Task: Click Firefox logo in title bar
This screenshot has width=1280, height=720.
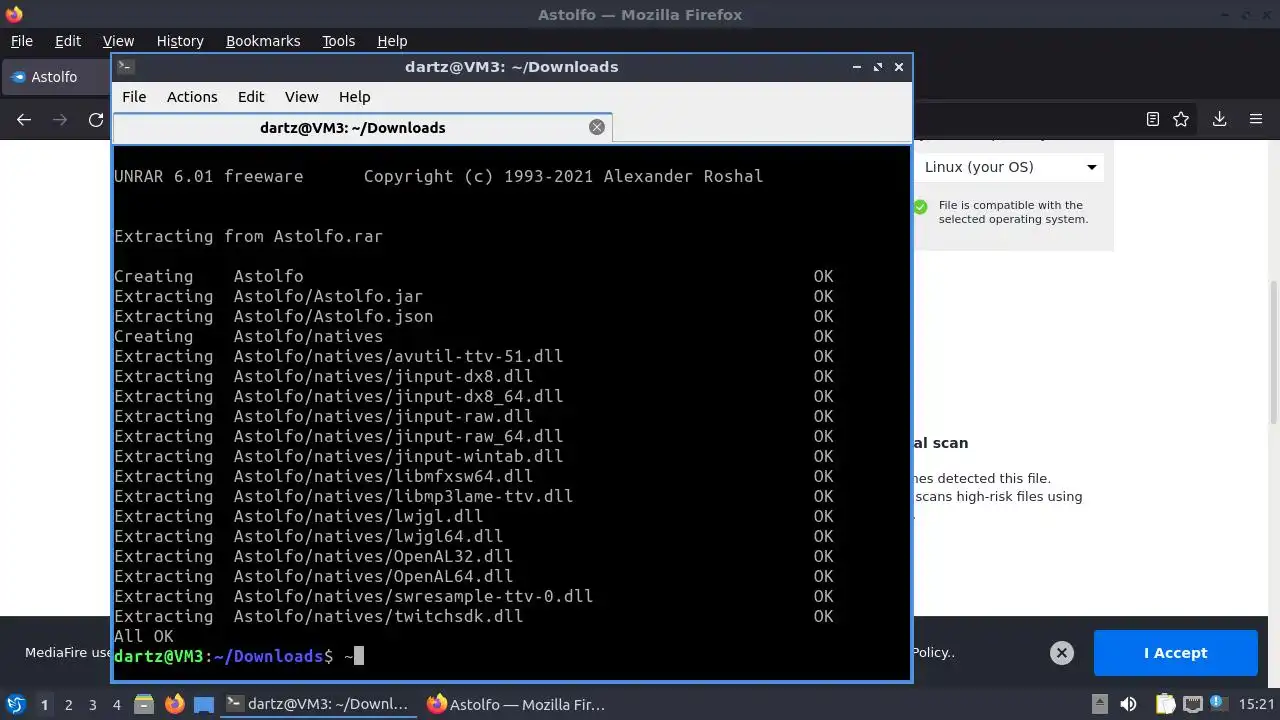Action: [14, 14]
